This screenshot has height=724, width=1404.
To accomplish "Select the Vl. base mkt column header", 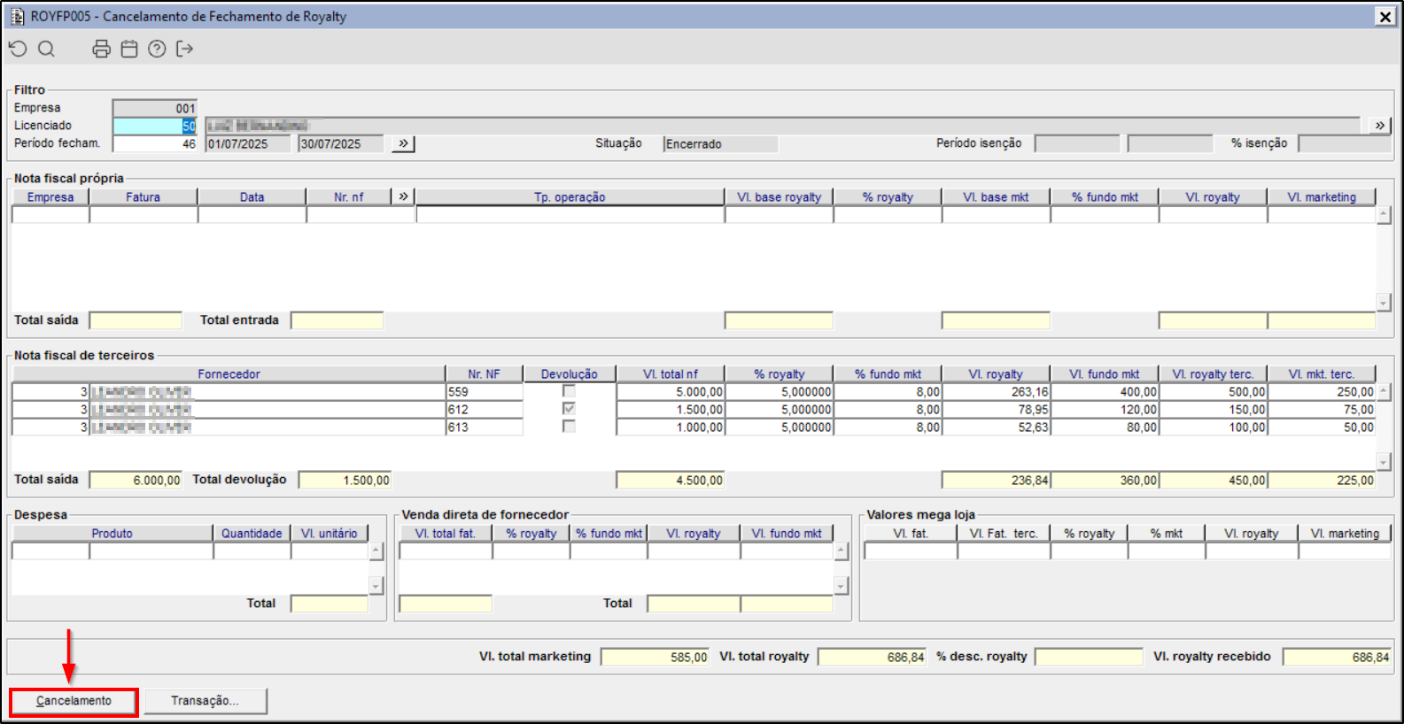I will 996,197.
